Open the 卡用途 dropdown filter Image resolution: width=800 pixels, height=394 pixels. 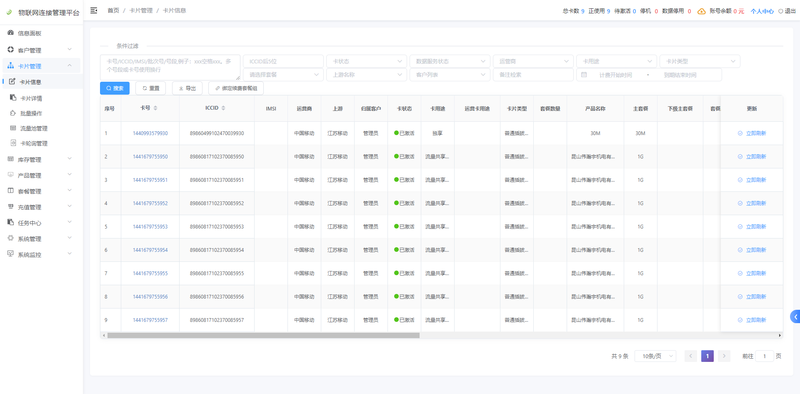(x=616, y=61)
